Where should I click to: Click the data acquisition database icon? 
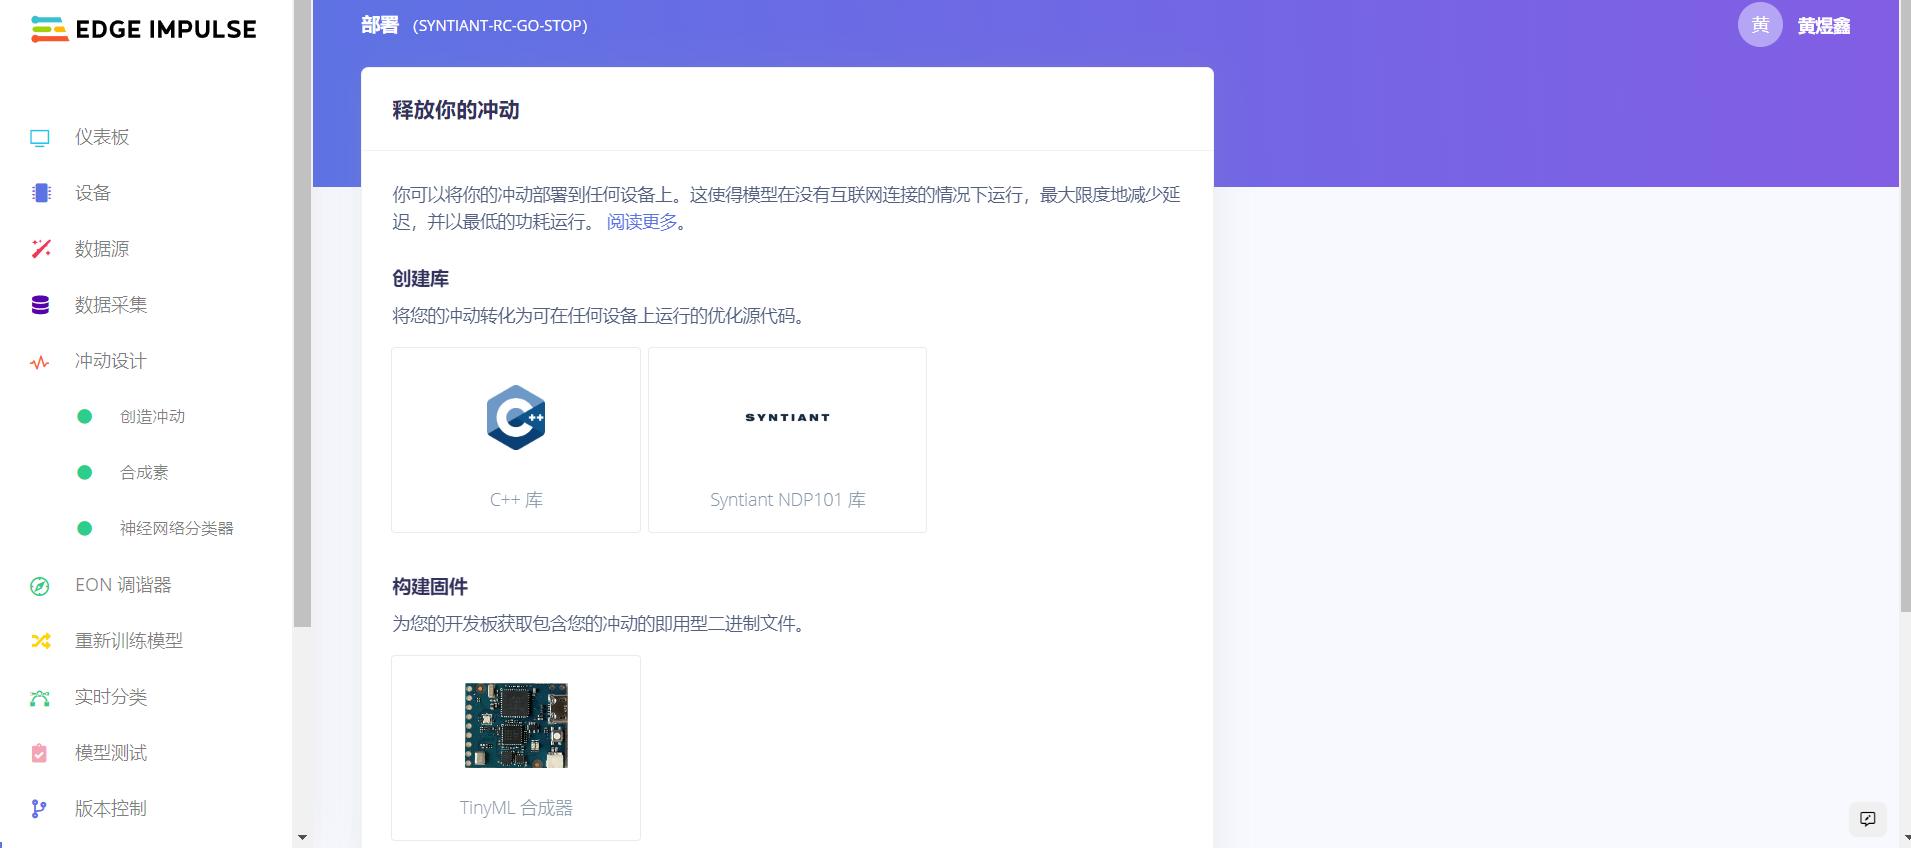point(40,305)
